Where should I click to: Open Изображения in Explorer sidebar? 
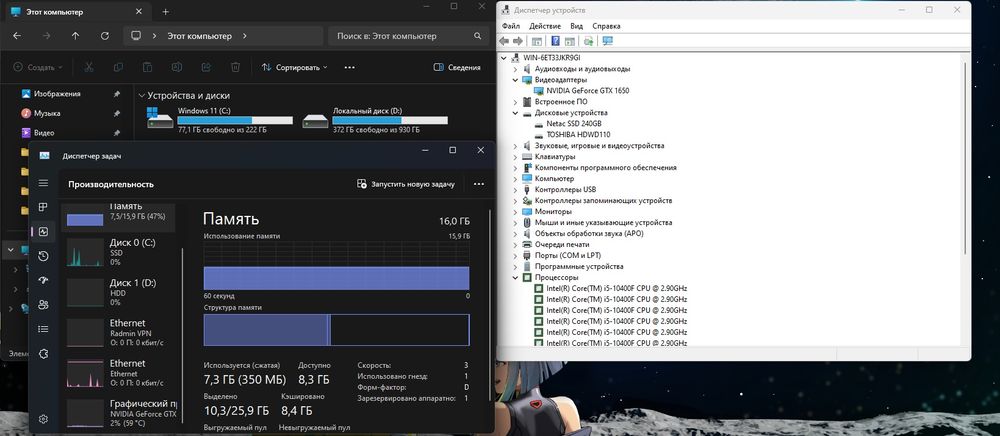pos(57,94)
